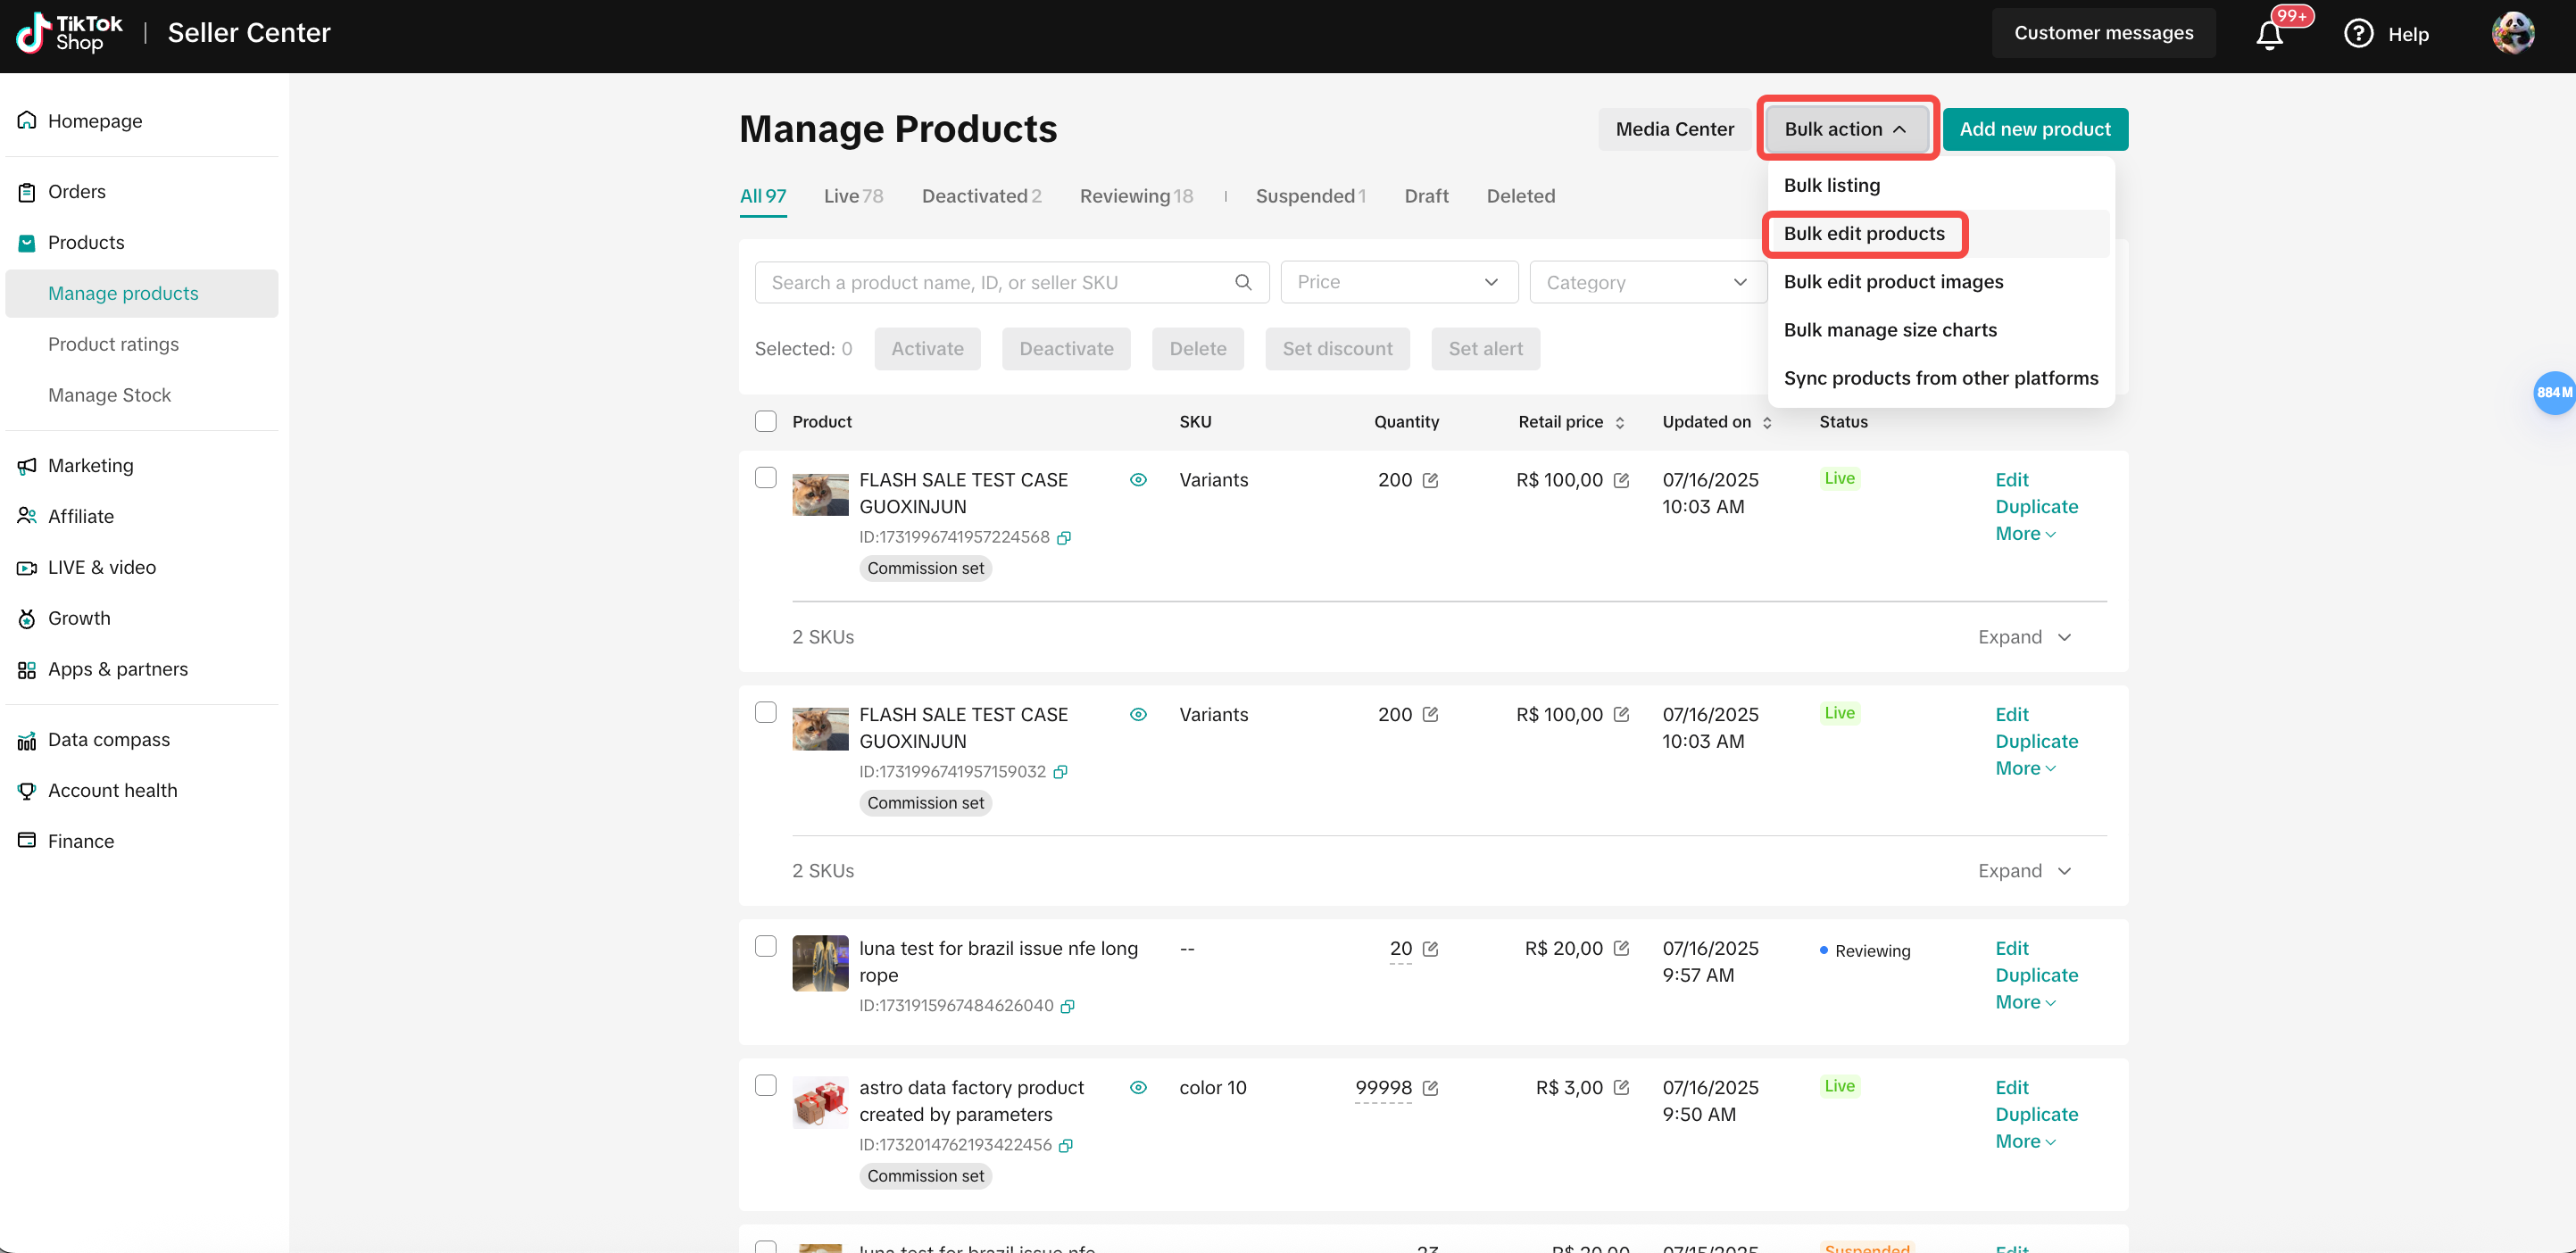
Task: Click Add new product button
Action: 2035,129
